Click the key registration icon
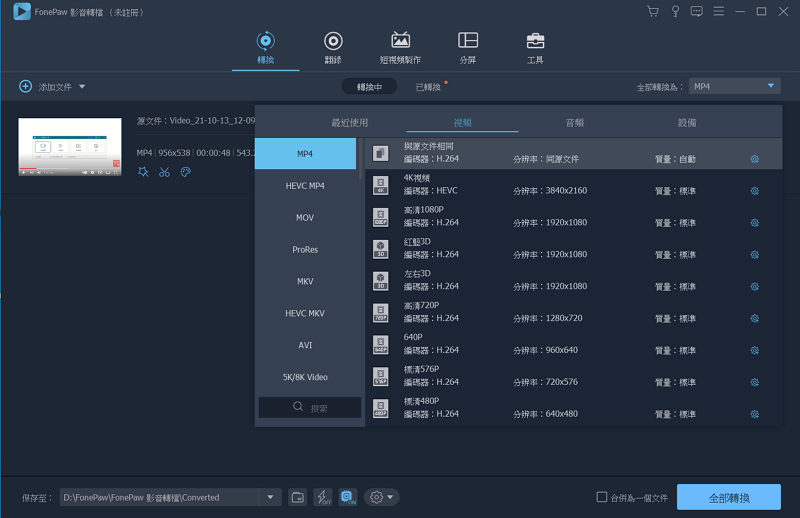The height and width of the screenshot is (518, 800). click(675, 11)
